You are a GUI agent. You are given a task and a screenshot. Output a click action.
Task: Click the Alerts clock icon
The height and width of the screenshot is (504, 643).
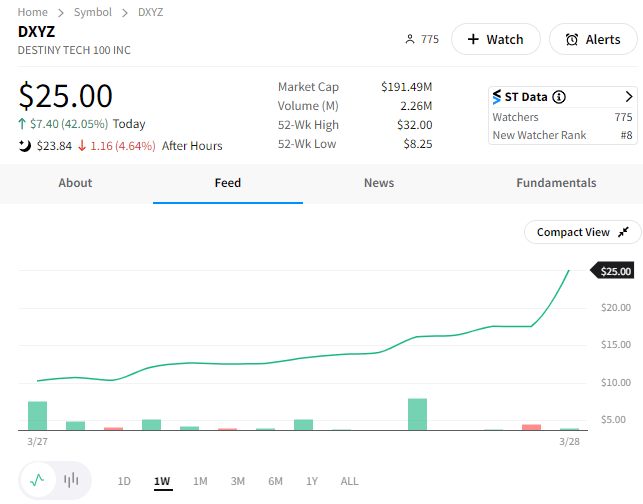[572, 40]
